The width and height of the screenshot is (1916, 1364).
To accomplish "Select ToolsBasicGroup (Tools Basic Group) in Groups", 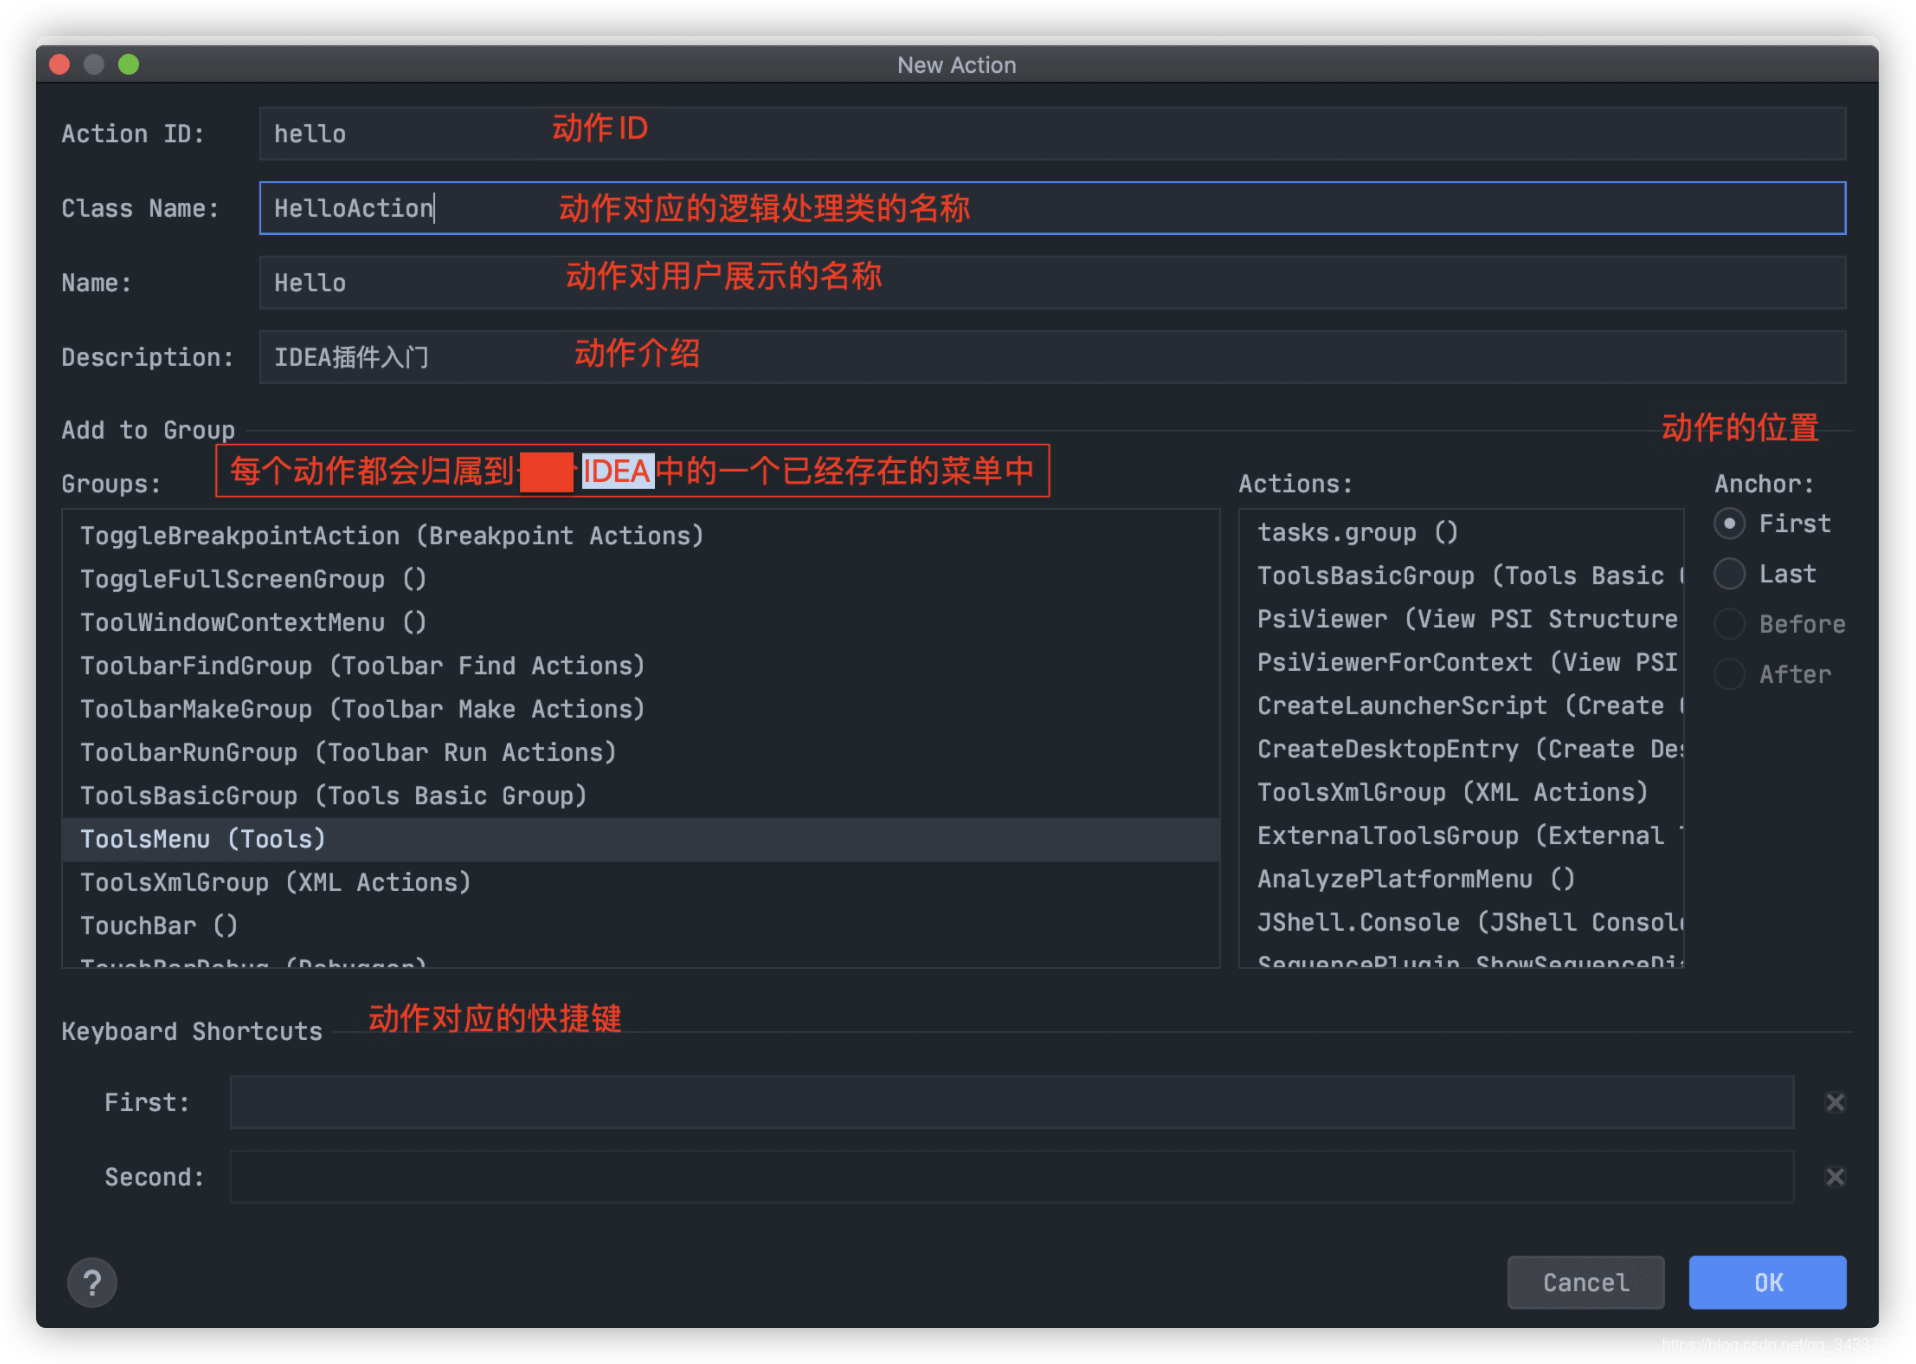I will [641, 796].
